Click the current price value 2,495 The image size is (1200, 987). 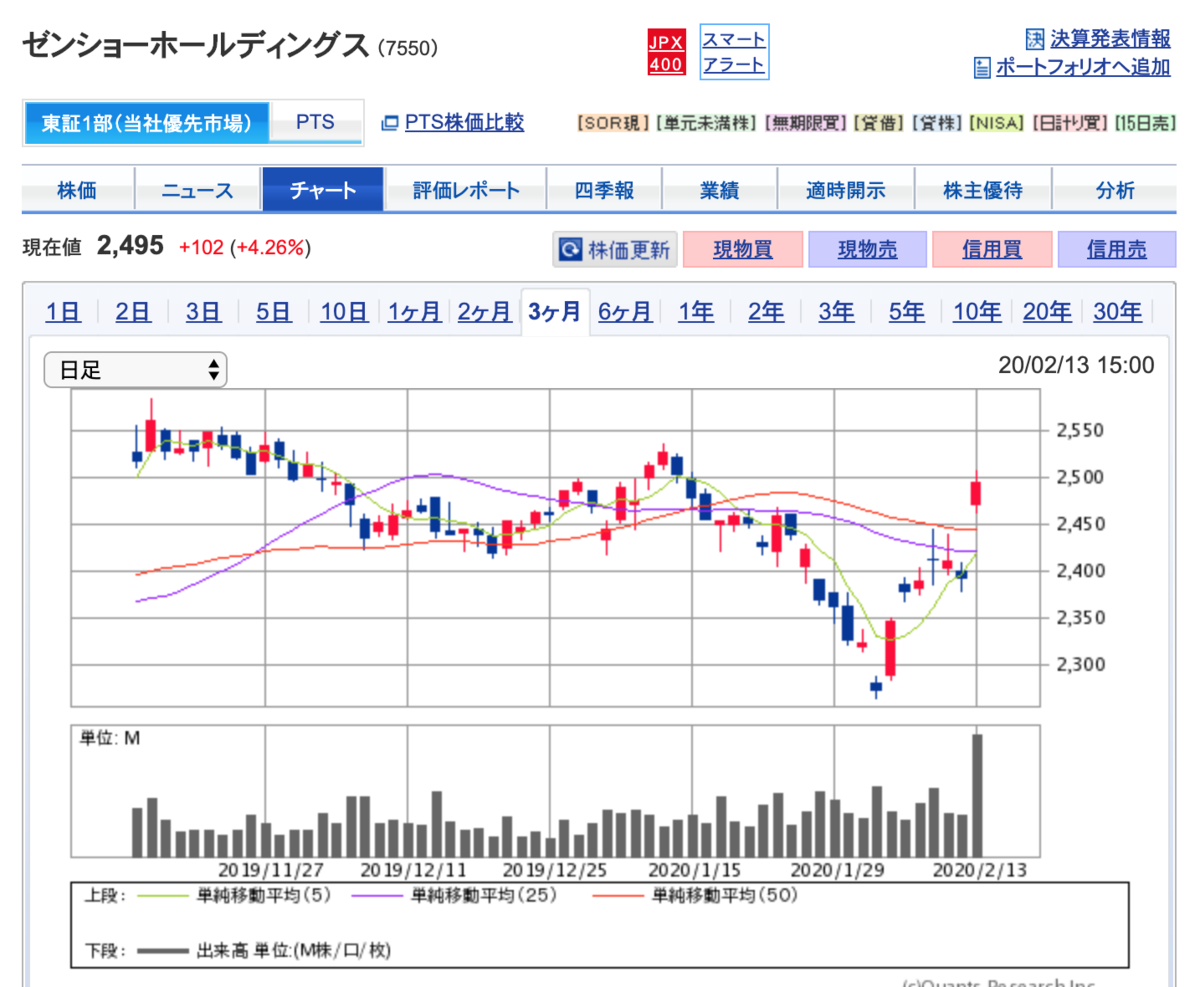click(130, 247)
